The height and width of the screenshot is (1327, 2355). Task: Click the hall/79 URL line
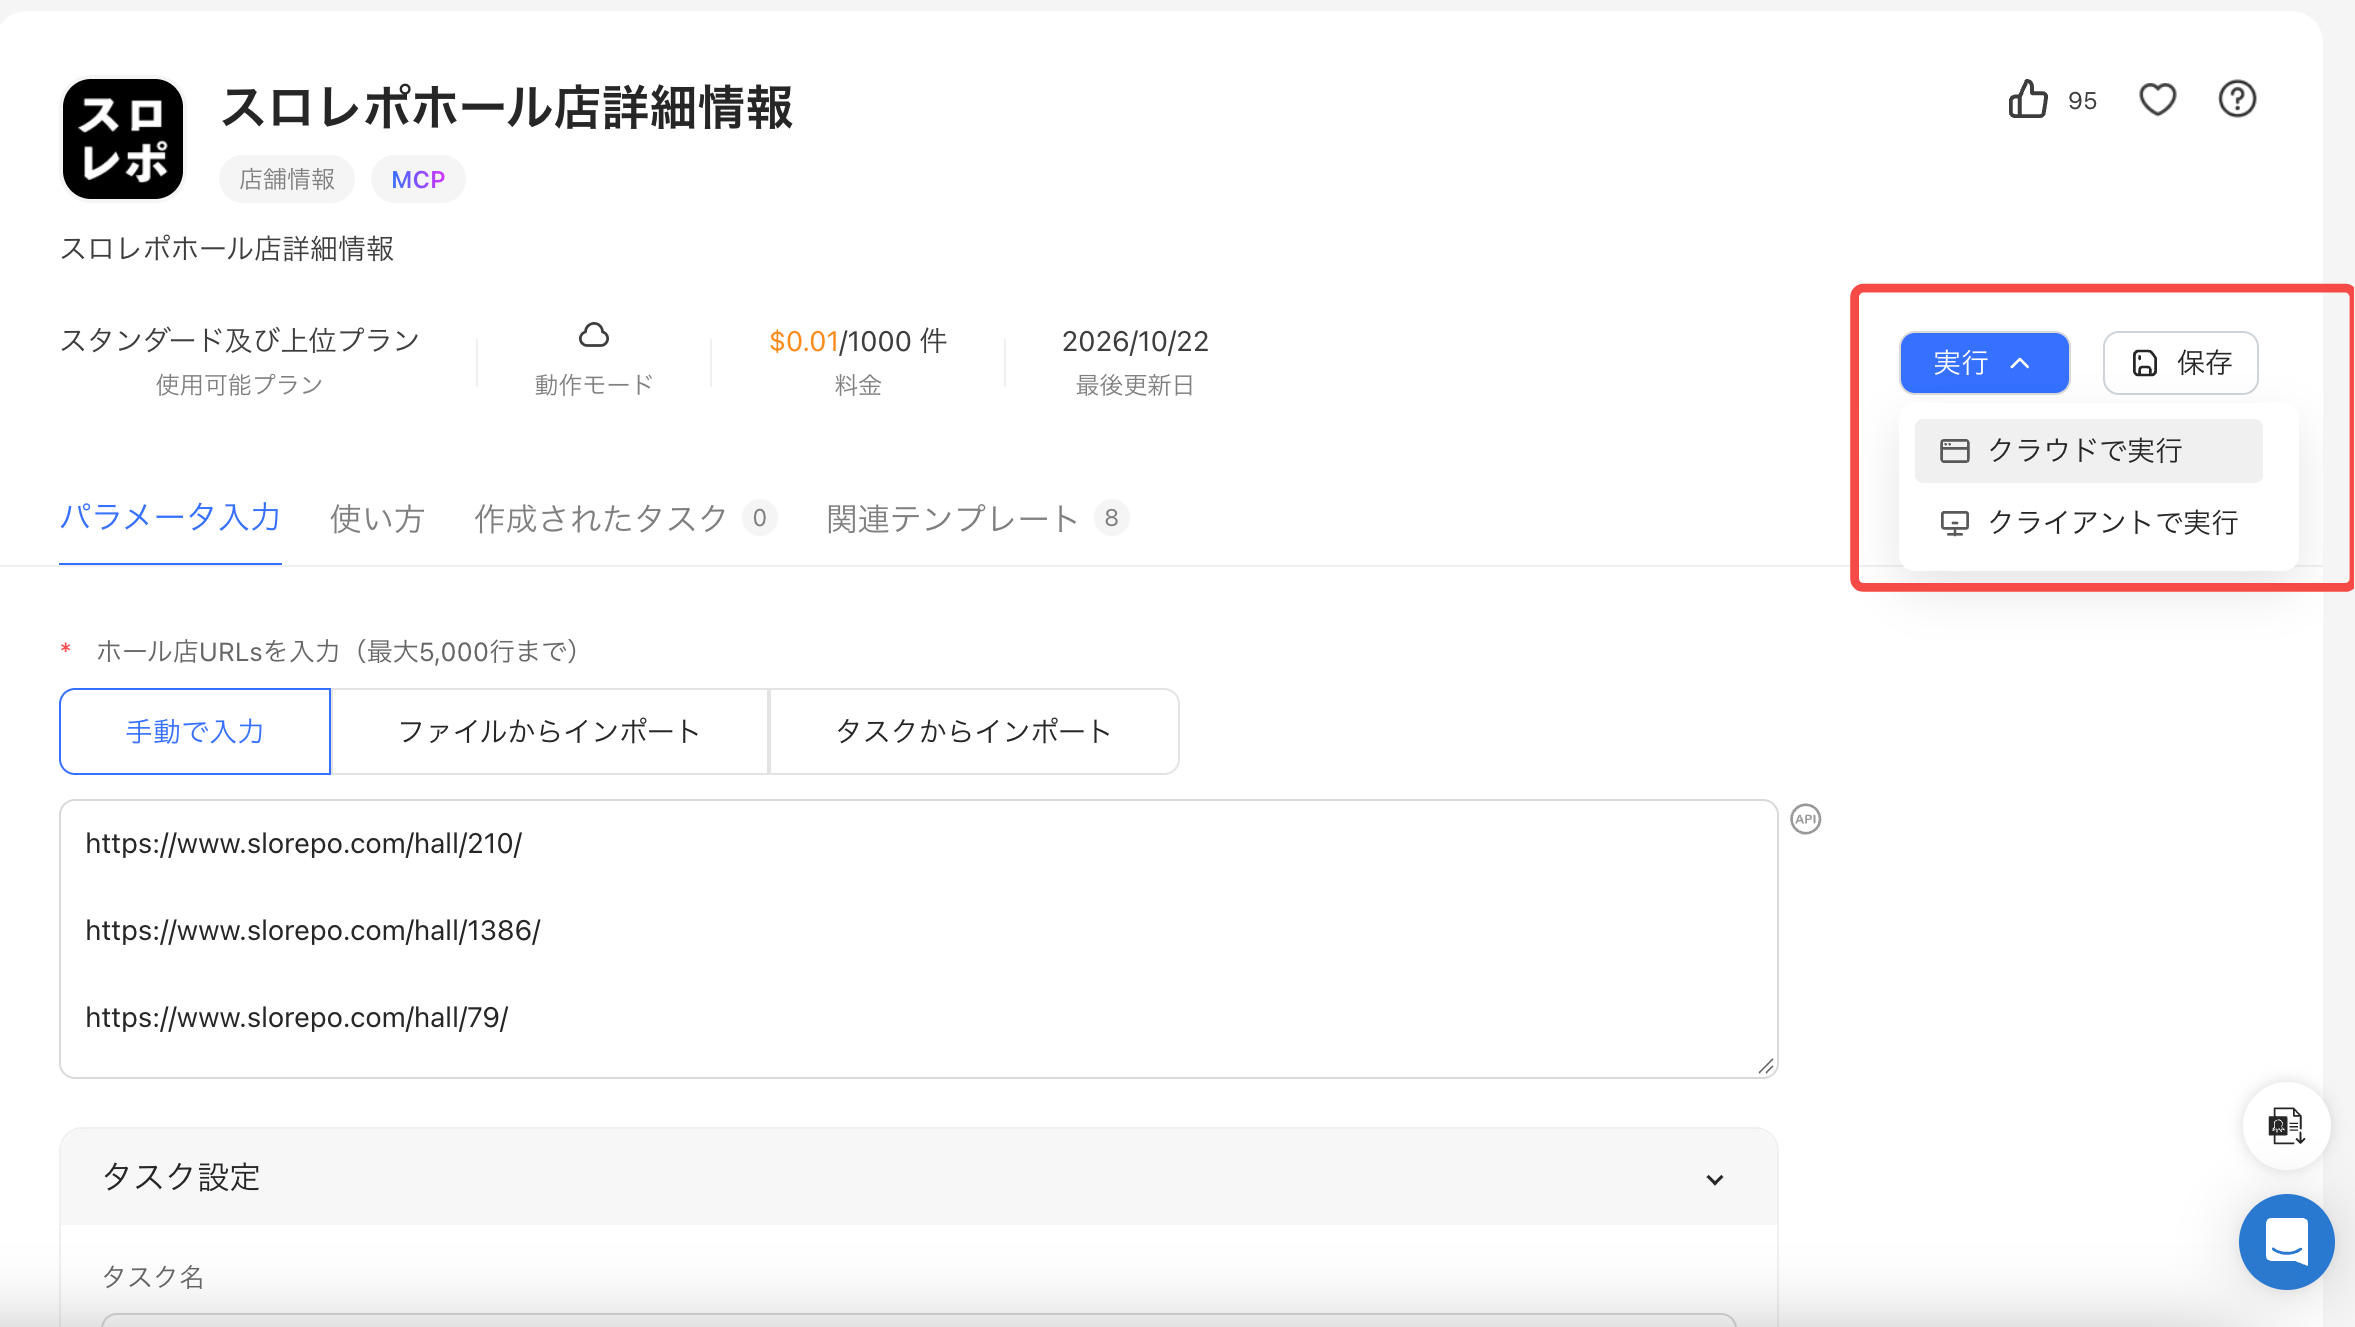[x=297, y=1017]
